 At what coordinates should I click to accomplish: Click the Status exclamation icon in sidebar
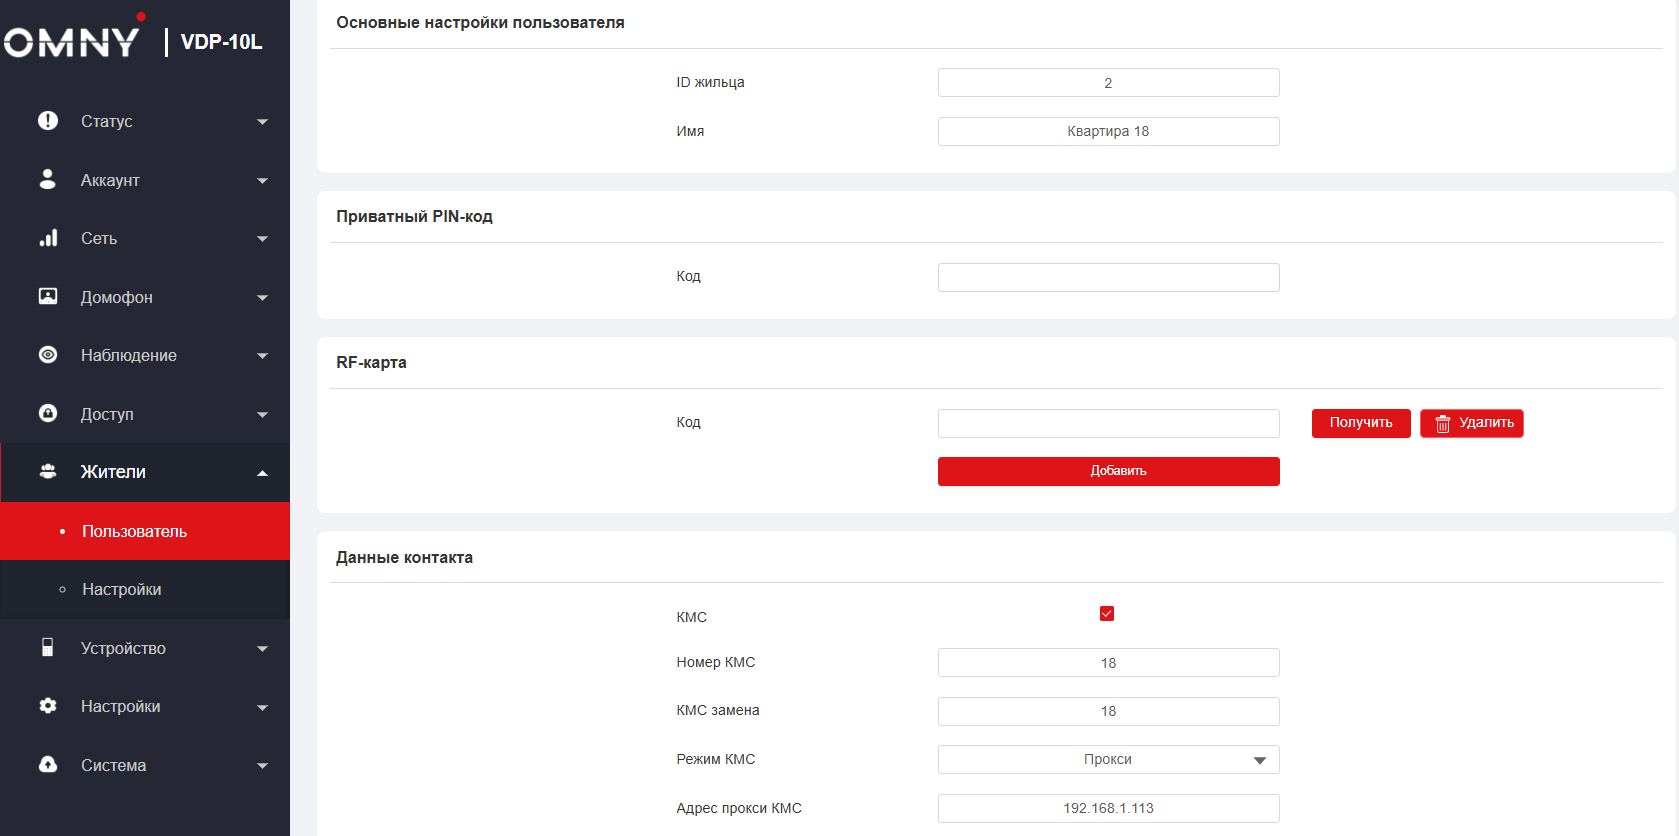47,121
